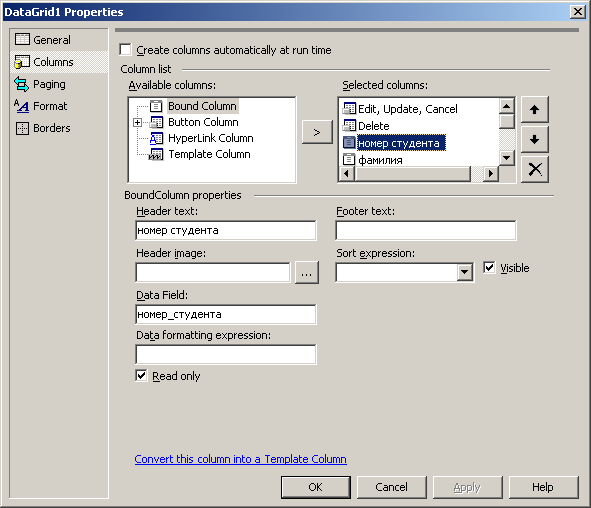Toggle the Read only checkbox

[x=141, y=376]
